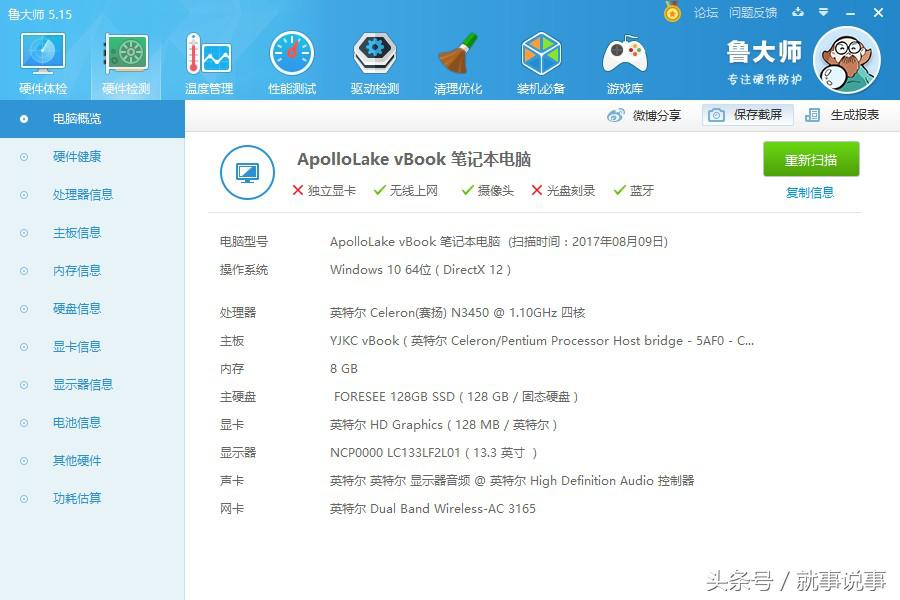Start 清理优化 cleanup optimization

[457, 60]
